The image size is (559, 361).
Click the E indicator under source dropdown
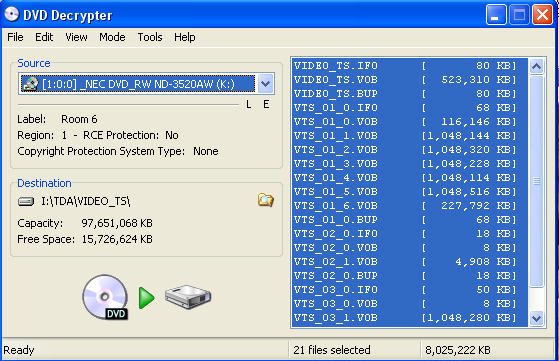[x=266, y=104]
